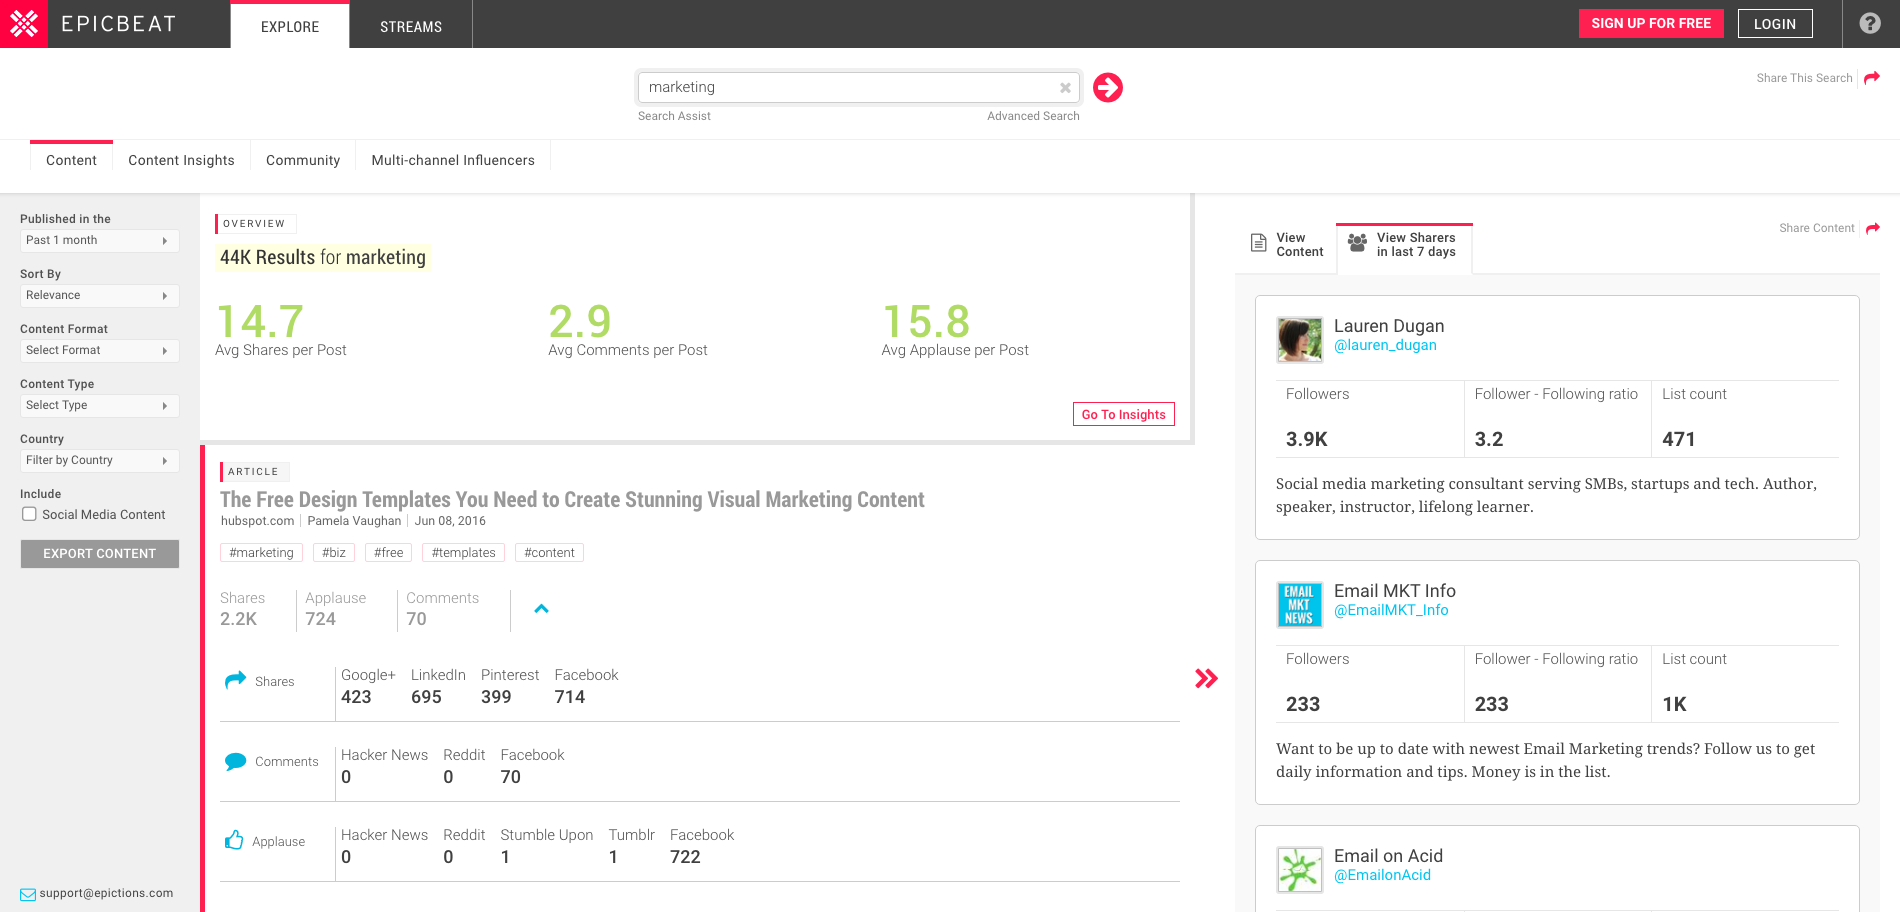Image resolution: width=1900 pixels, height=912 pixels.
Task: Click the Epicbeat logo icon
Action: tap(24, 24)
